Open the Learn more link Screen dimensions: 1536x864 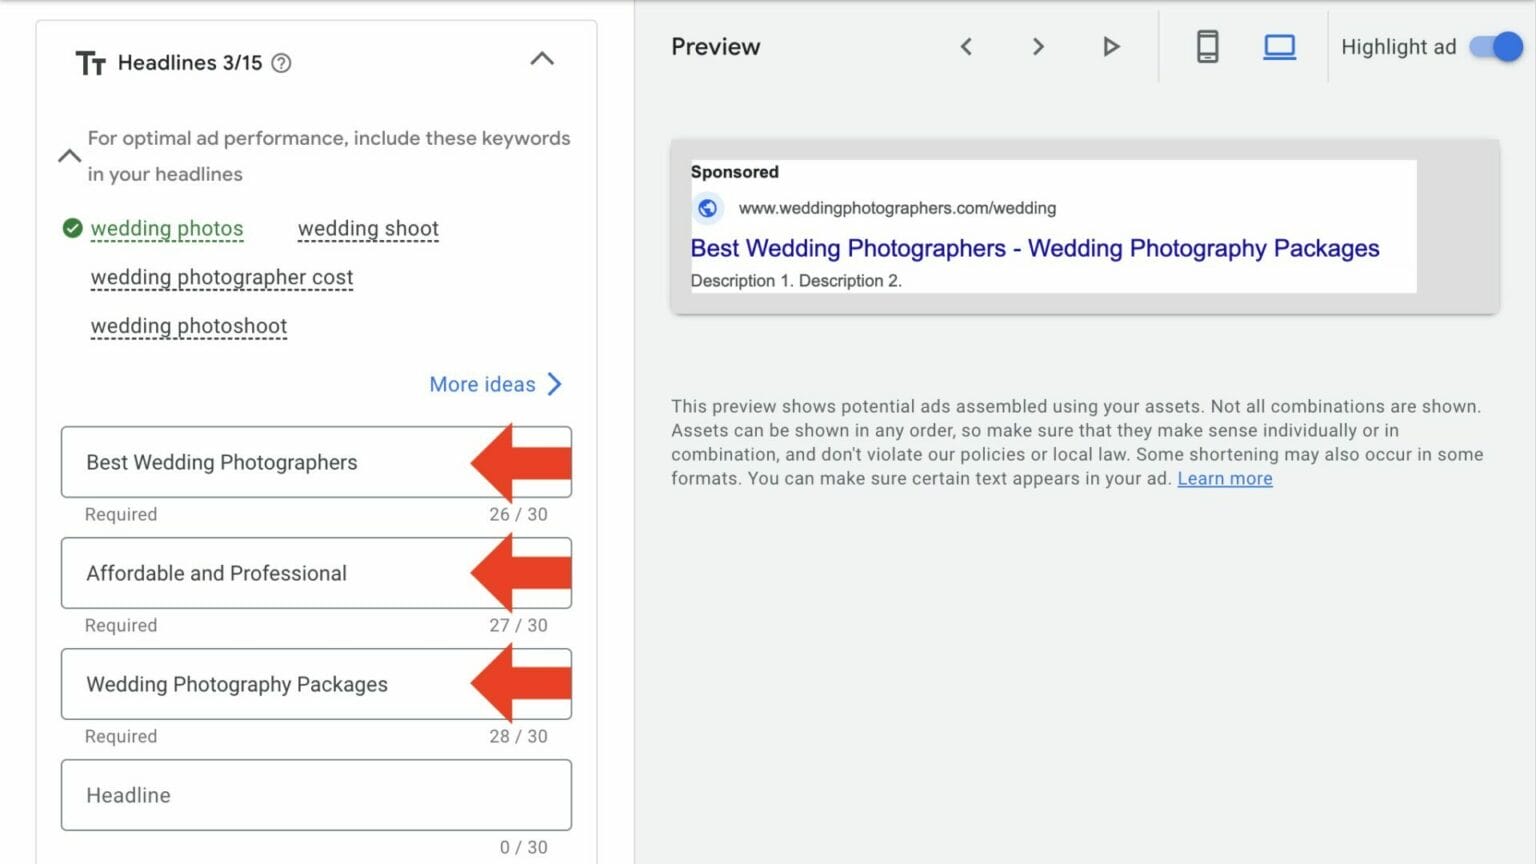click(x=1224, y=479)
